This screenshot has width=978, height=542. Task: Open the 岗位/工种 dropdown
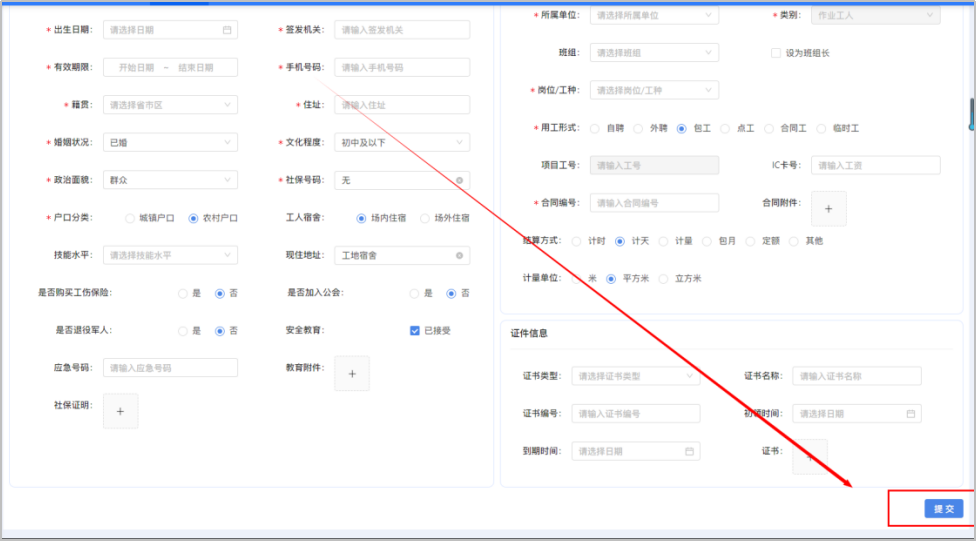point(653,90)
